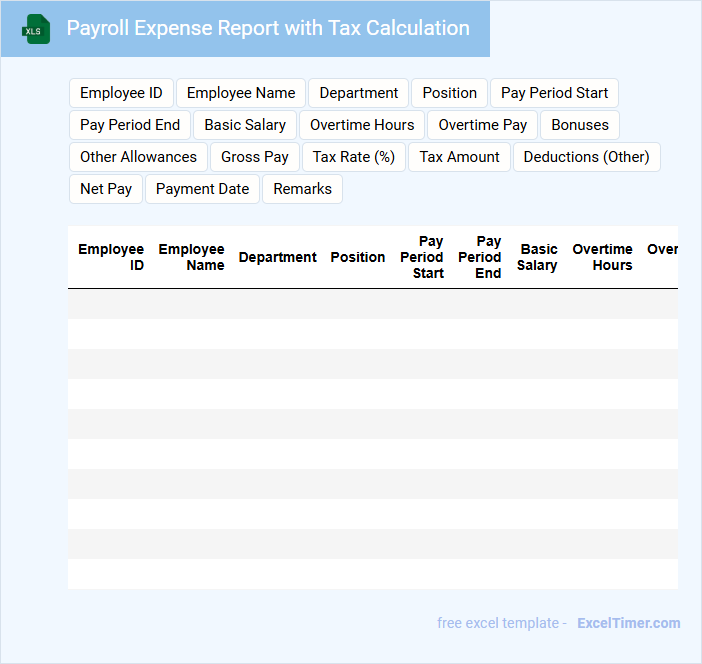Select the Gross Pay tag
702x664 pixels.
[x=255, y=157]
